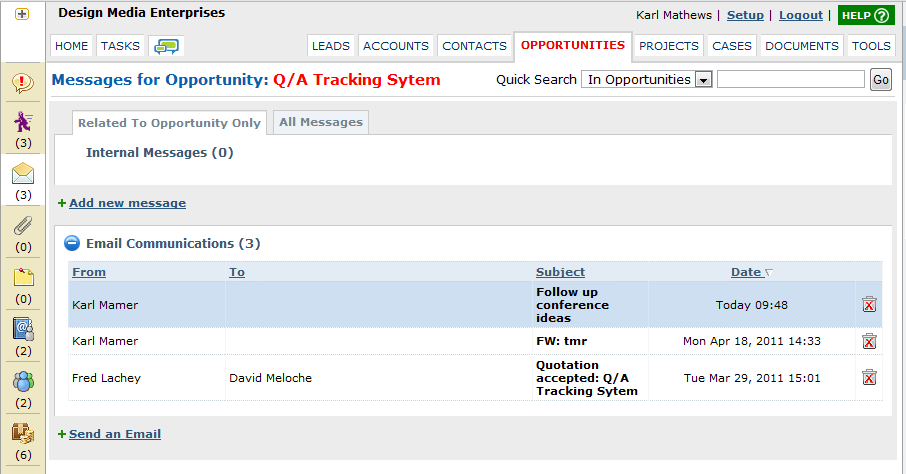The height and width of the screenshot is (474, 906).
Task: Open the contacts address book sidebar icon
Action: (x=23, y=329)
